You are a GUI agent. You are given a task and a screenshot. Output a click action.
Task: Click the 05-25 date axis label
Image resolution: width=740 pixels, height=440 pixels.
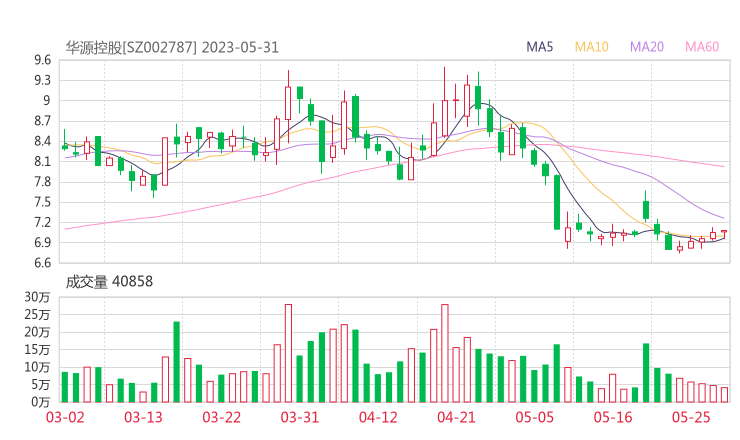pos(691,417)
